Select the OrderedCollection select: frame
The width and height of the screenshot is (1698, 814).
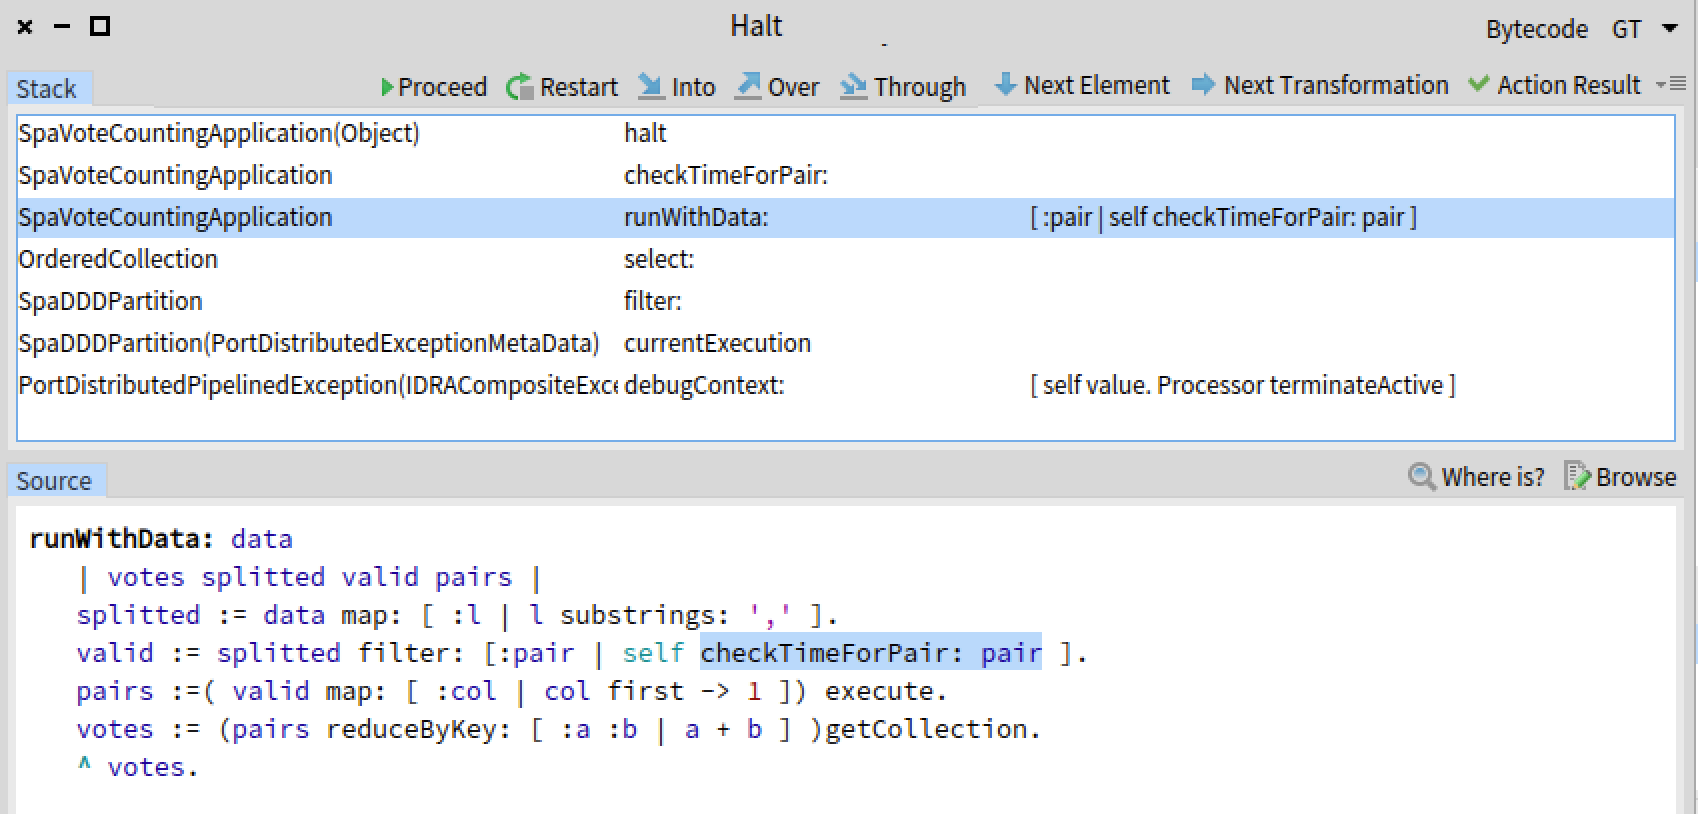[845, 259]
